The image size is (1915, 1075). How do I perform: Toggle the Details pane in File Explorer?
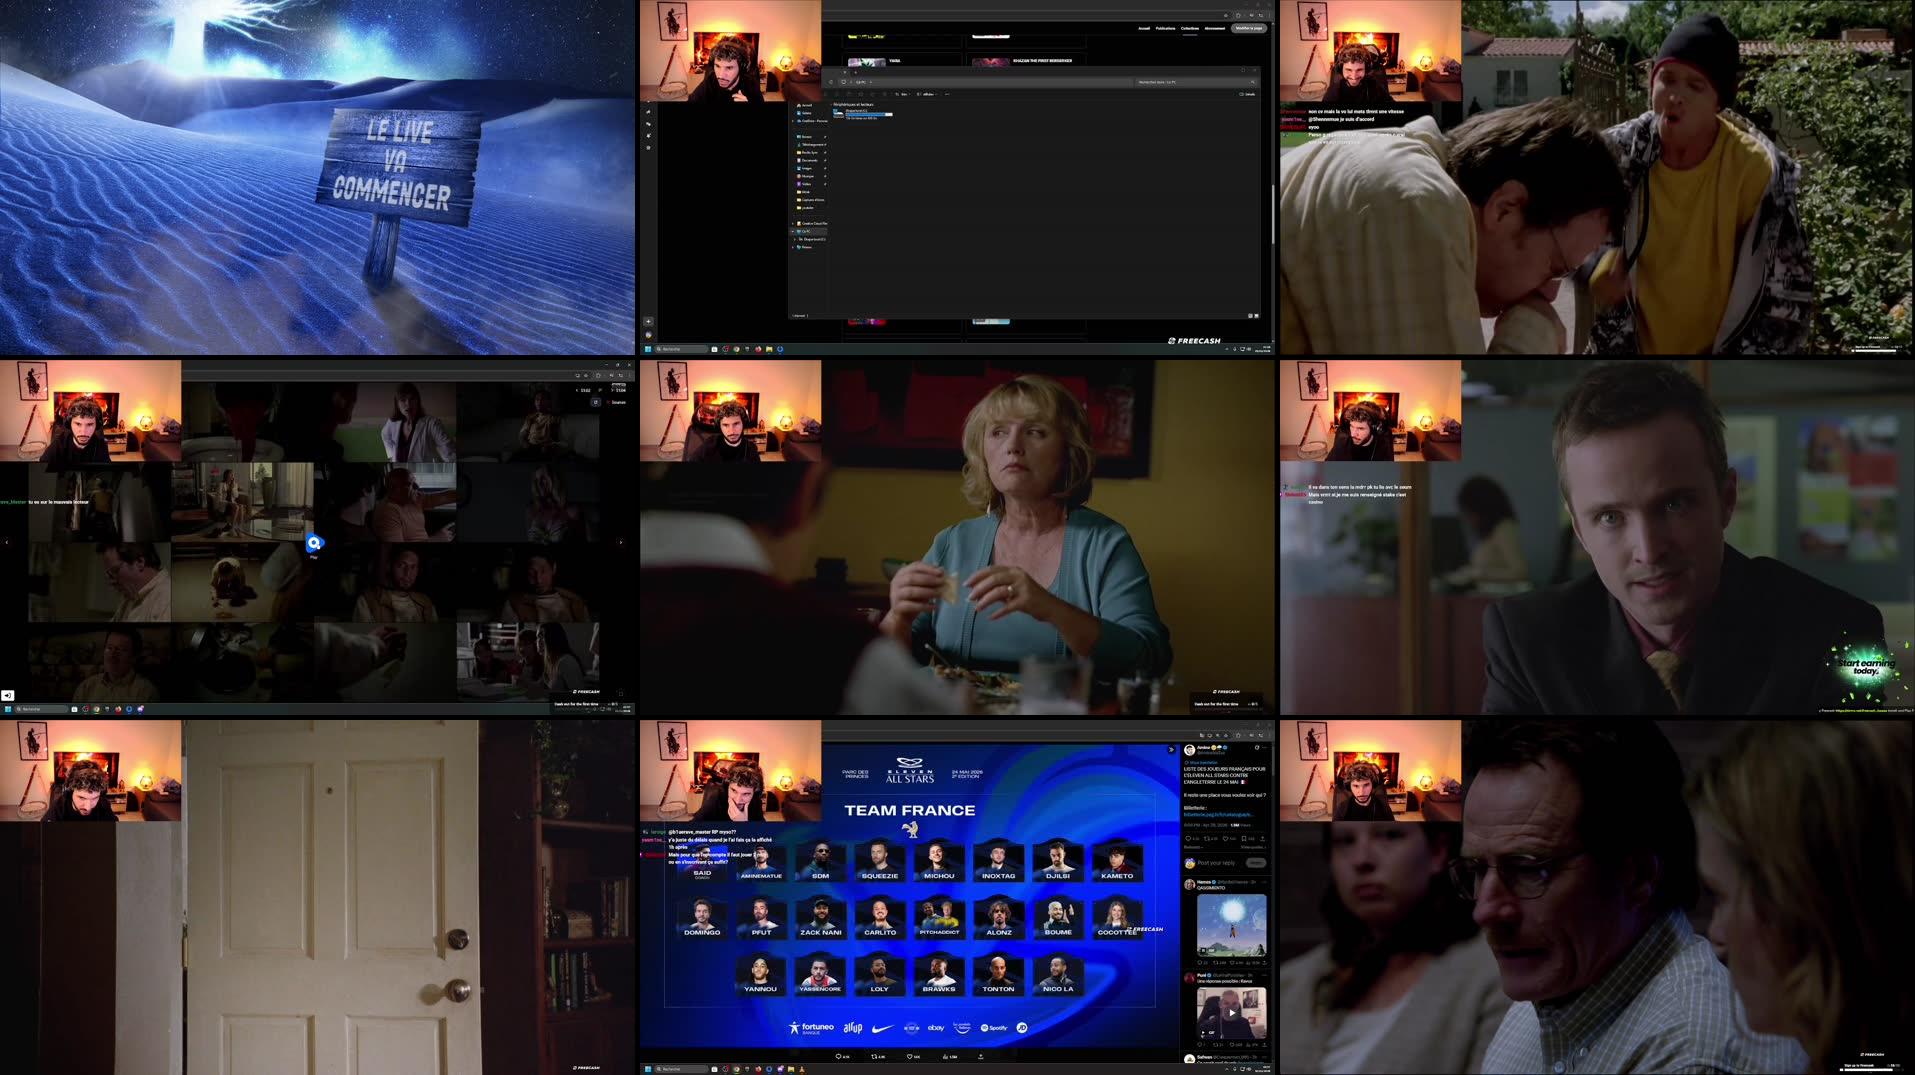(x=1248, y=94)
